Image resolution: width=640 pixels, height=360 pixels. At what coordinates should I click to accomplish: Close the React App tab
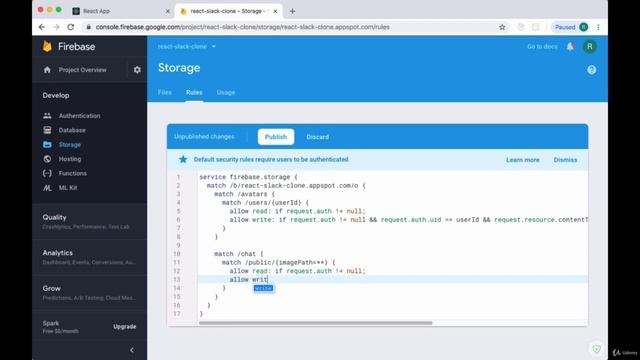tap(167, 11)
